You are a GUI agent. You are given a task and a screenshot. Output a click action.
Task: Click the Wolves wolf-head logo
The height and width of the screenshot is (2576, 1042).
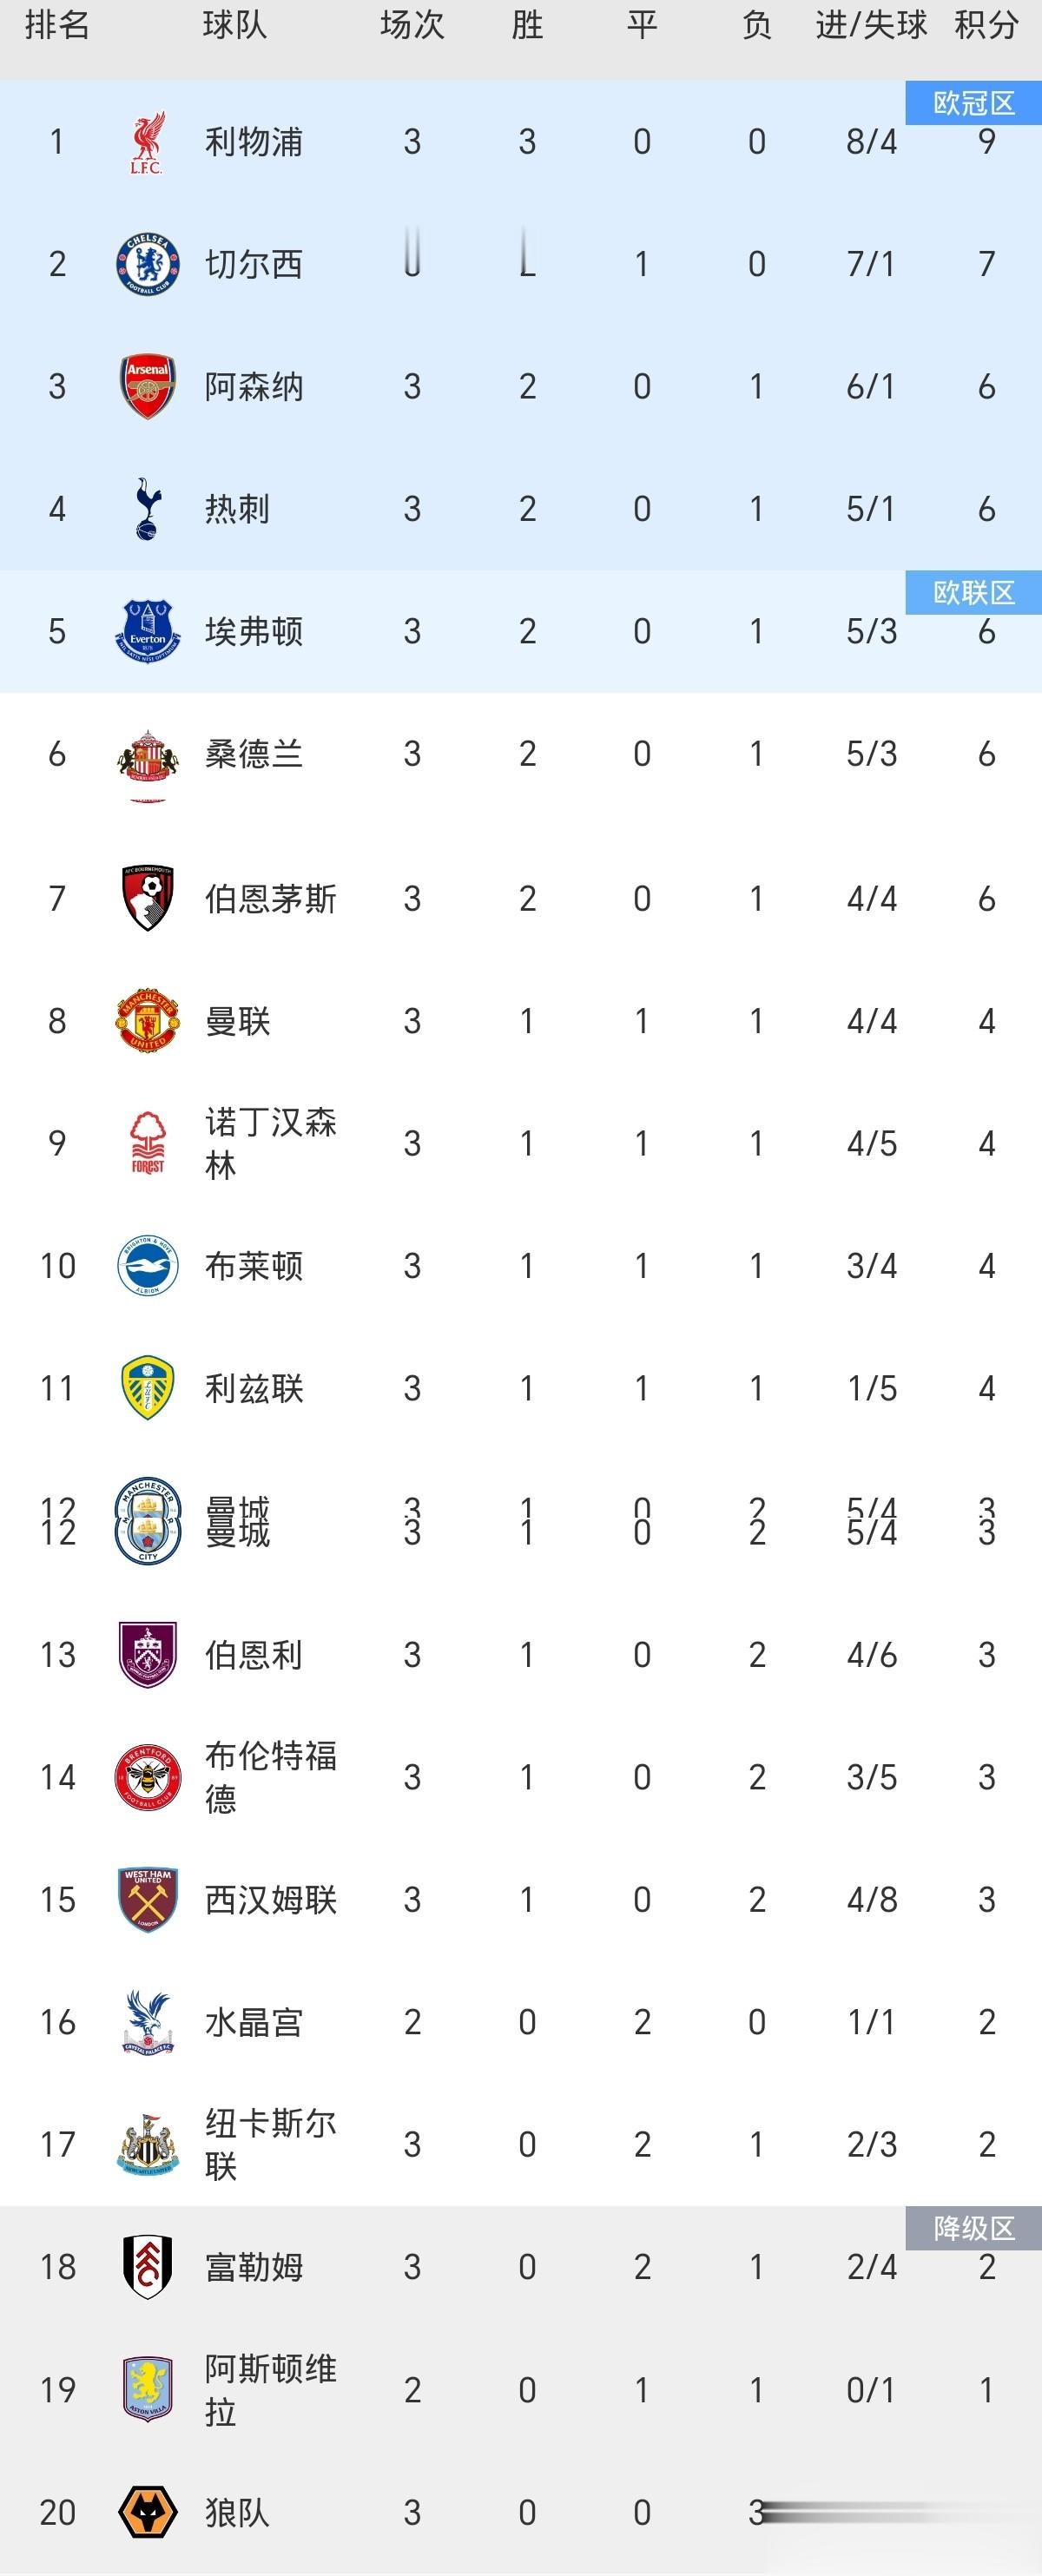[x=147, y=2512]
